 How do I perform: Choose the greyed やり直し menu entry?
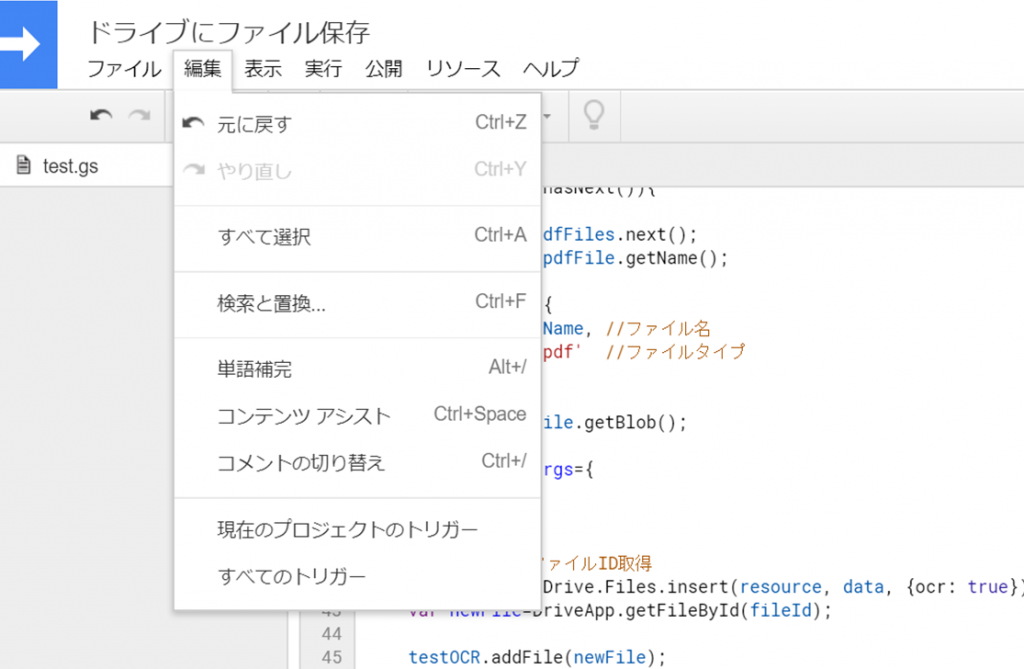(x=358, y=171)
